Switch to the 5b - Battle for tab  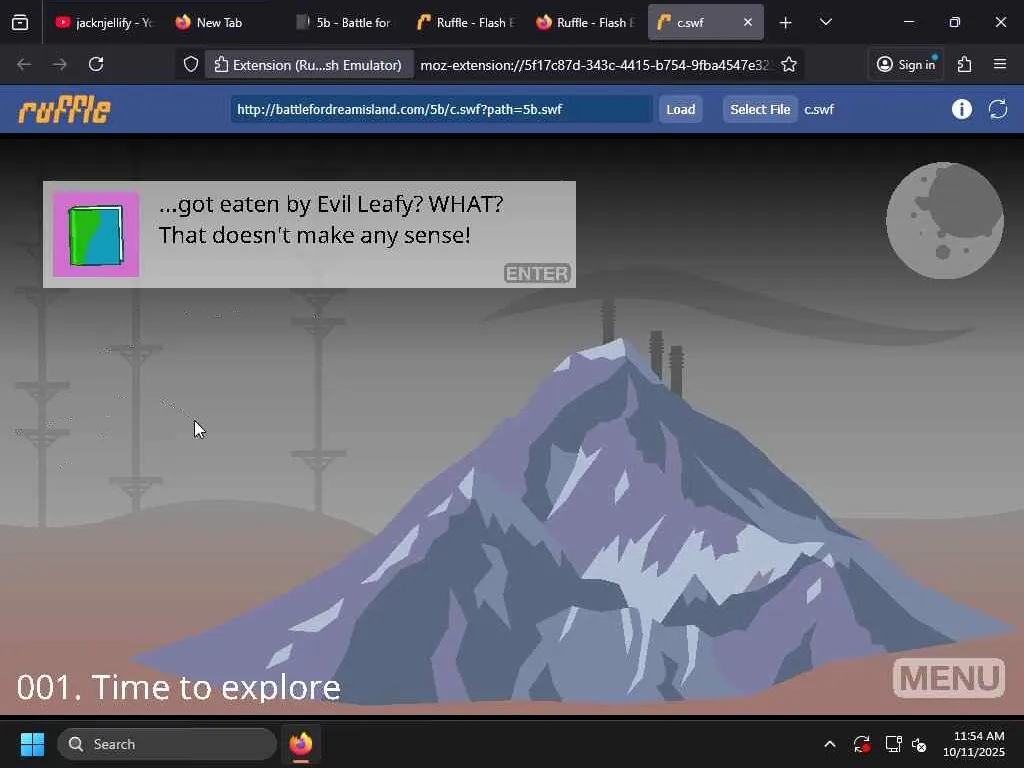(343, 22)
